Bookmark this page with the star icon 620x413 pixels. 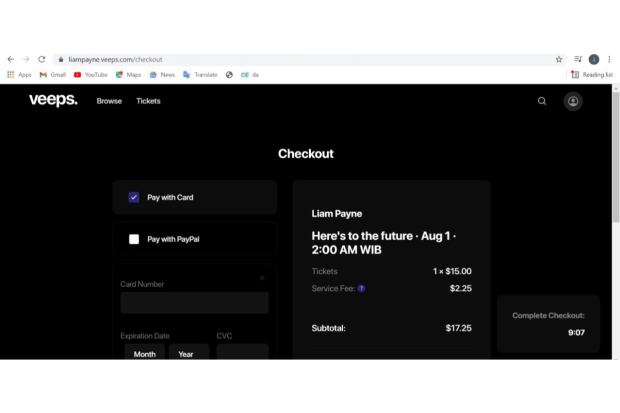559,59
